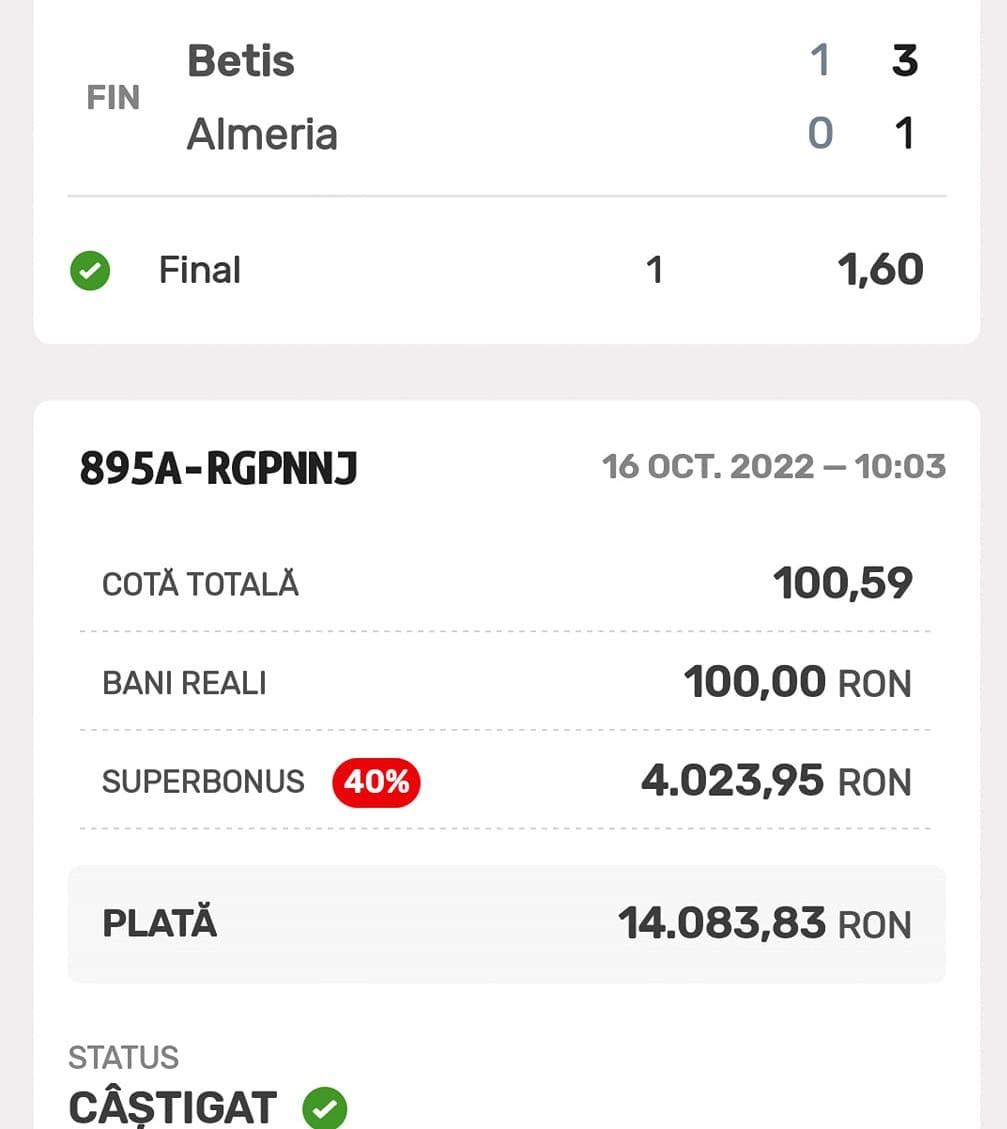Click the CÂȘTIGAT status text
This screenshot has width=1007, height=1129.
click(x=172, y=1108)
